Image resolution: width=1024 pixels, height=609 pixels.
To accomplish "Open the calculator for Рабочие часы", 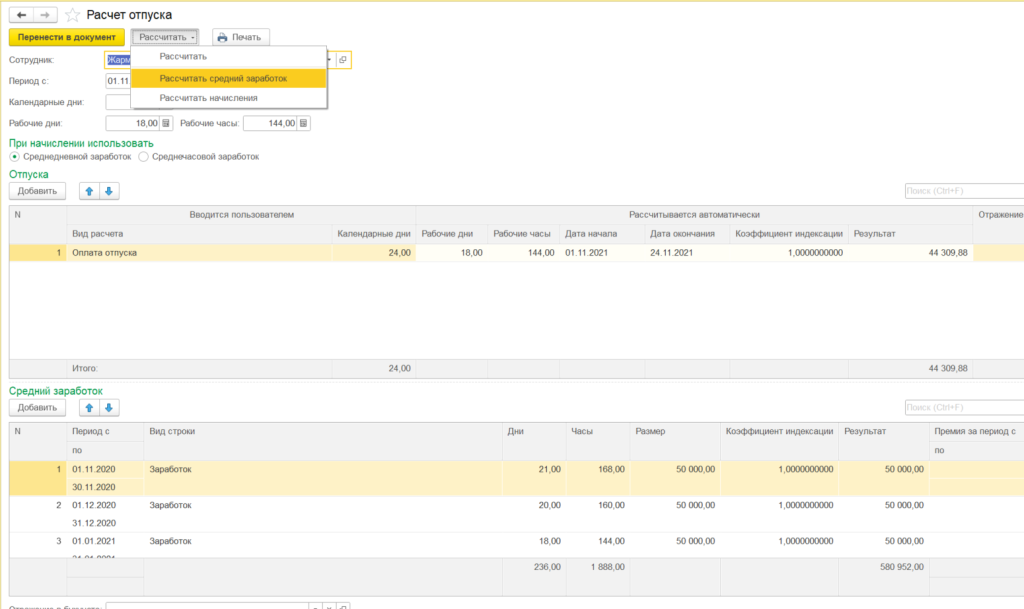I will 304,123.
